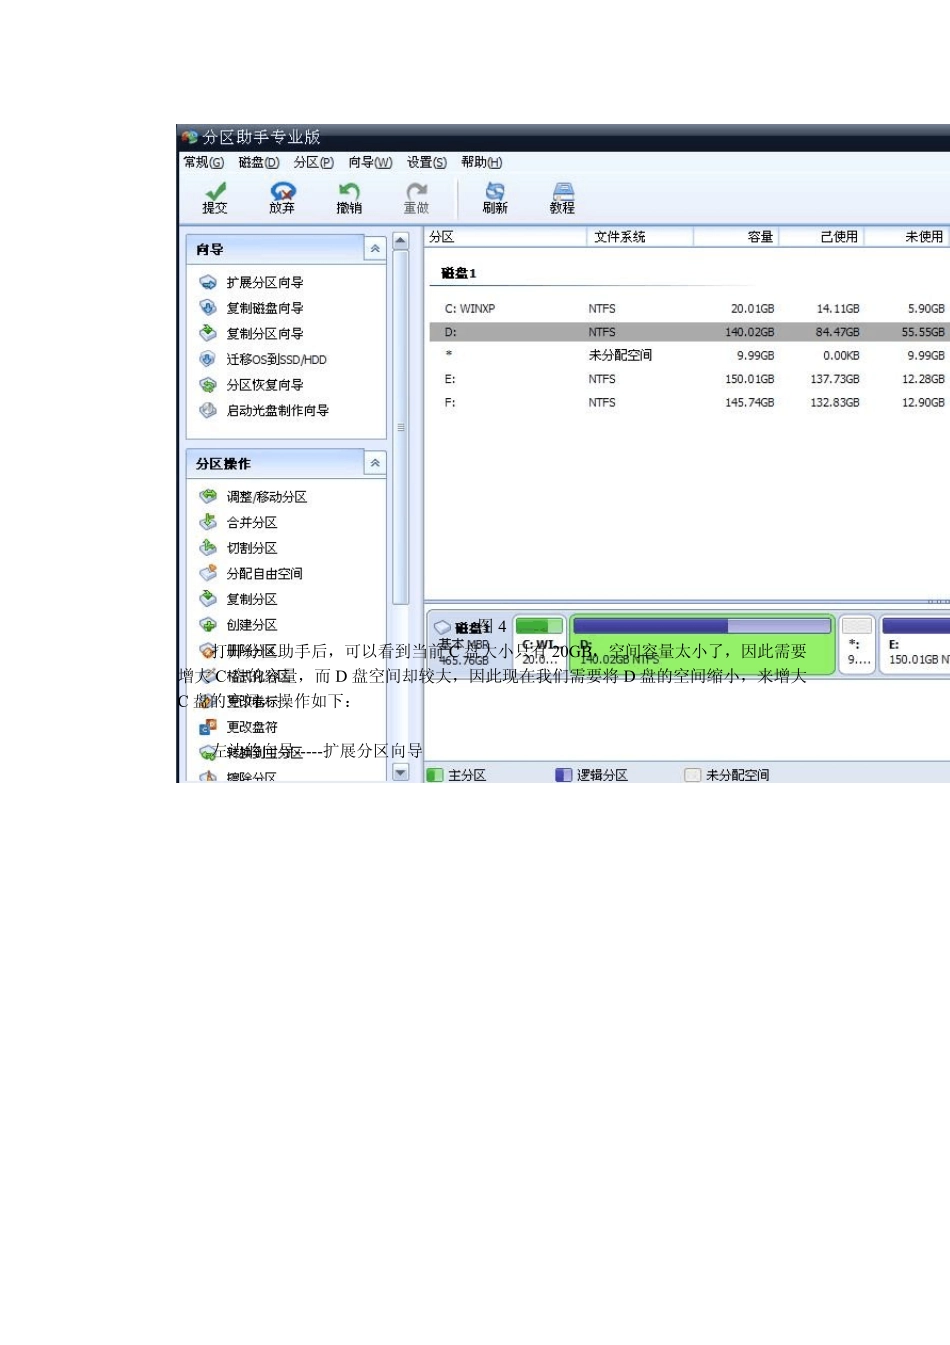Screen dimensions: 950x1345
Task: Open the 分区(P) menu
Action: pos(313,162)
